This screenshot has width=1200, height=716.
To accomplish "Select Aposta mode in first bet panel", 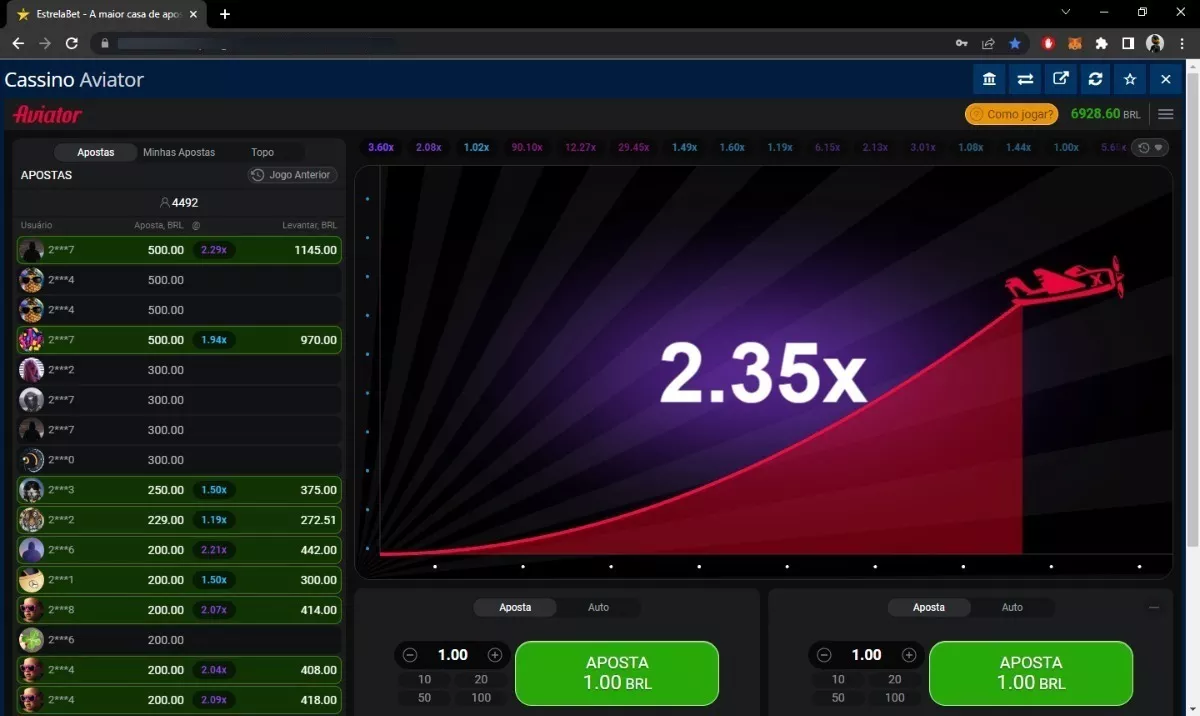I will [515, 607].
